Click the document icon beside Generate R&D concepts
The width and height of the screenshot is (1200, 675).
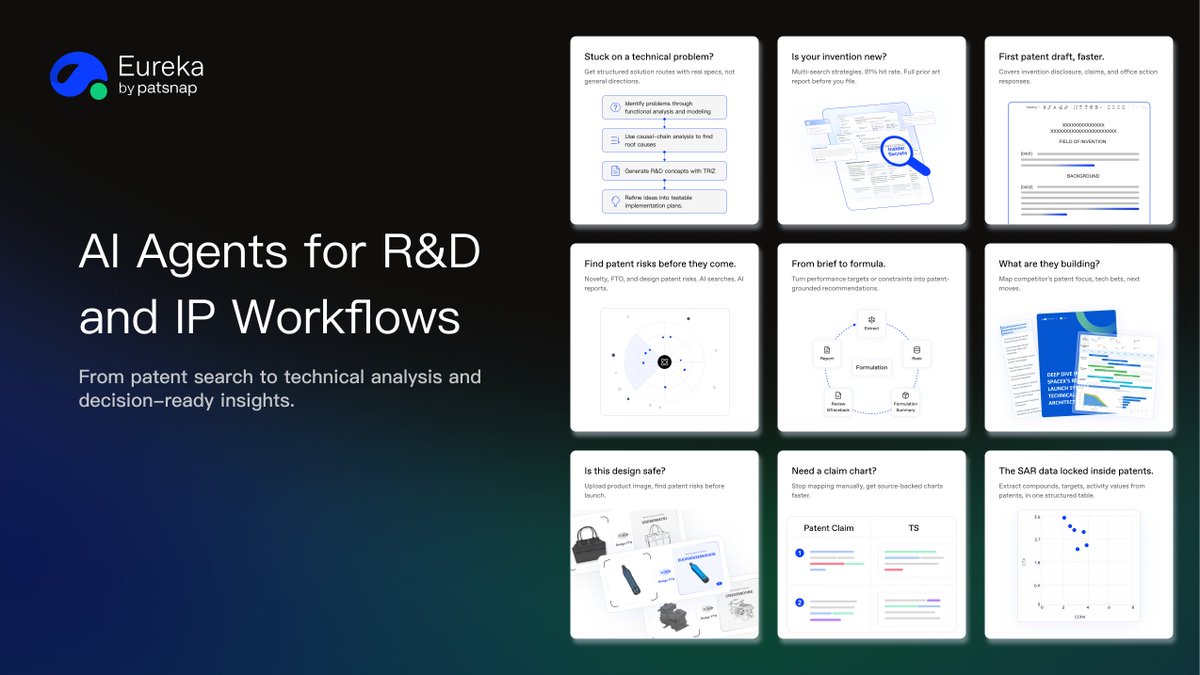[x=615, y=171]
